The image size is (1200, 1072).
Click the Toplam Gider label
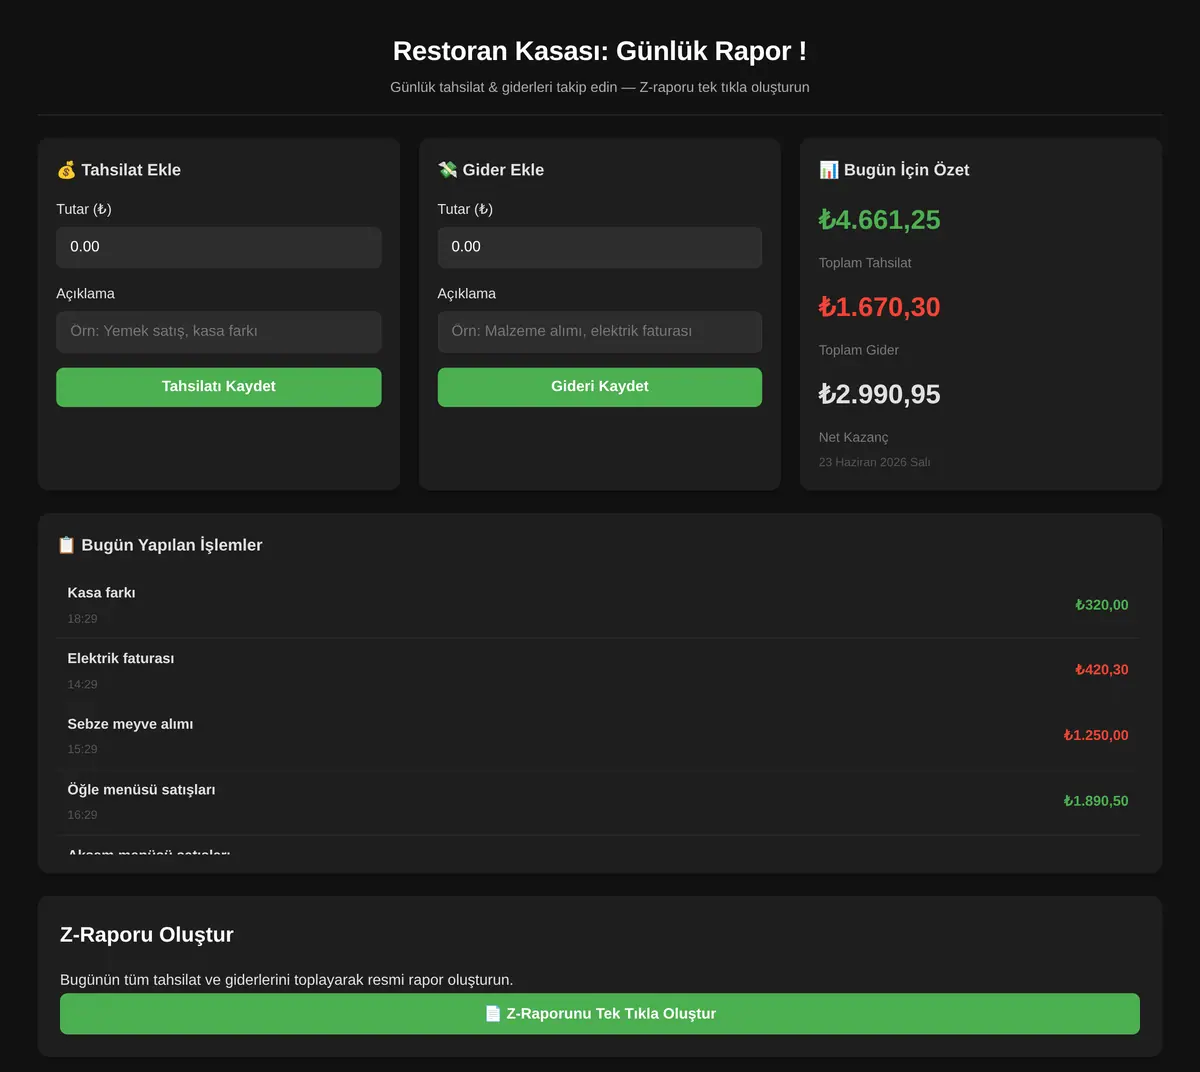859,350
